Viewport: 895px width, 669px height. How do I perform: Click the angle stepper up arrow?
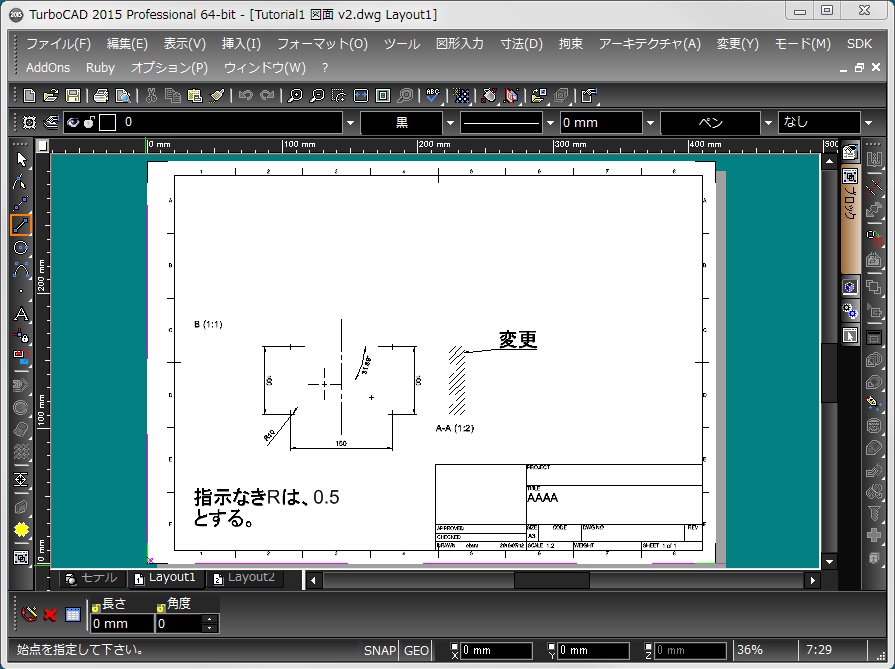[x=210, y=619]
